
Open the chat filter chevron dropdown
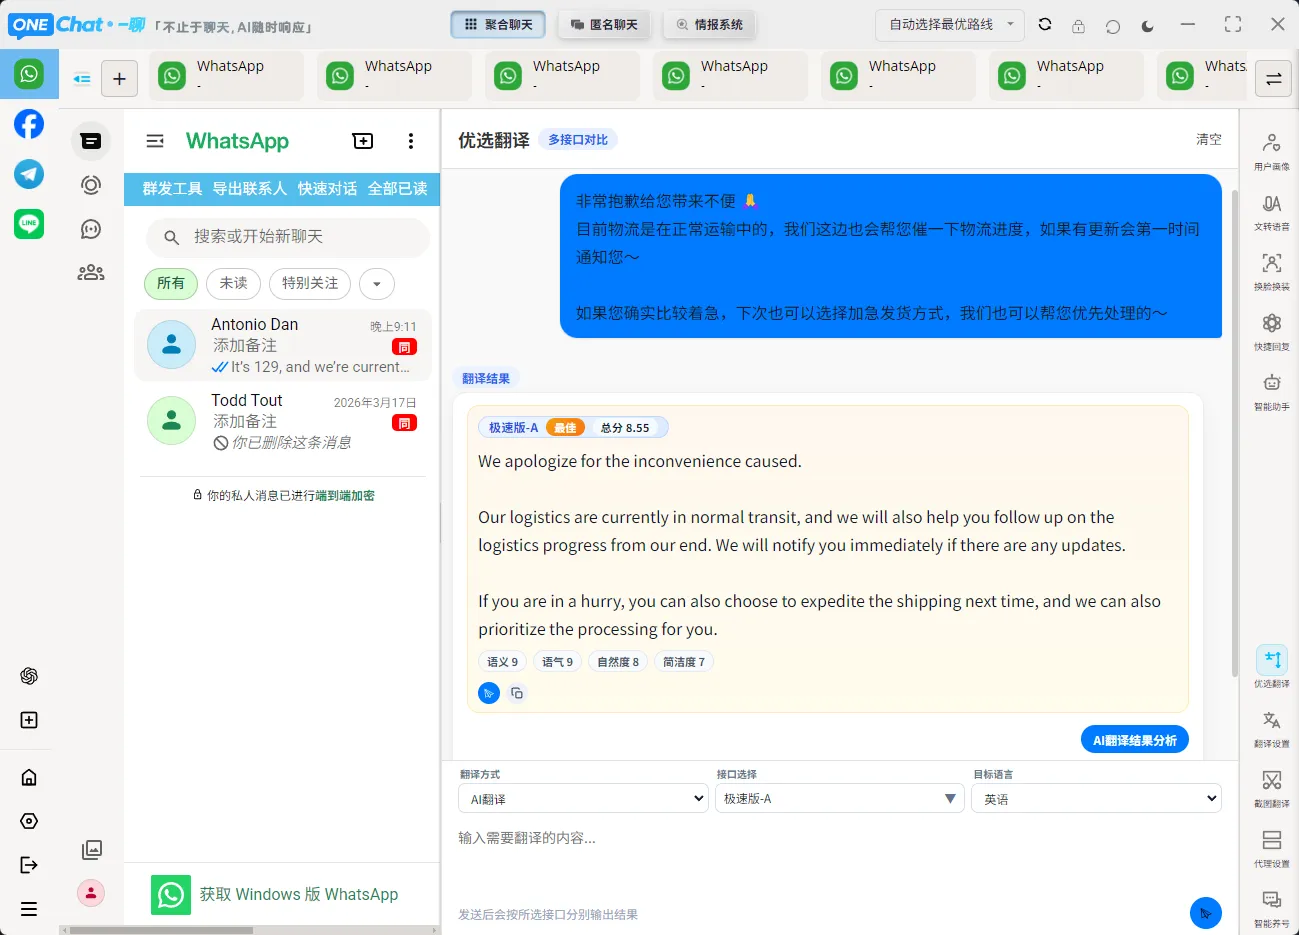pyautogui.click(x=376, y=284)
